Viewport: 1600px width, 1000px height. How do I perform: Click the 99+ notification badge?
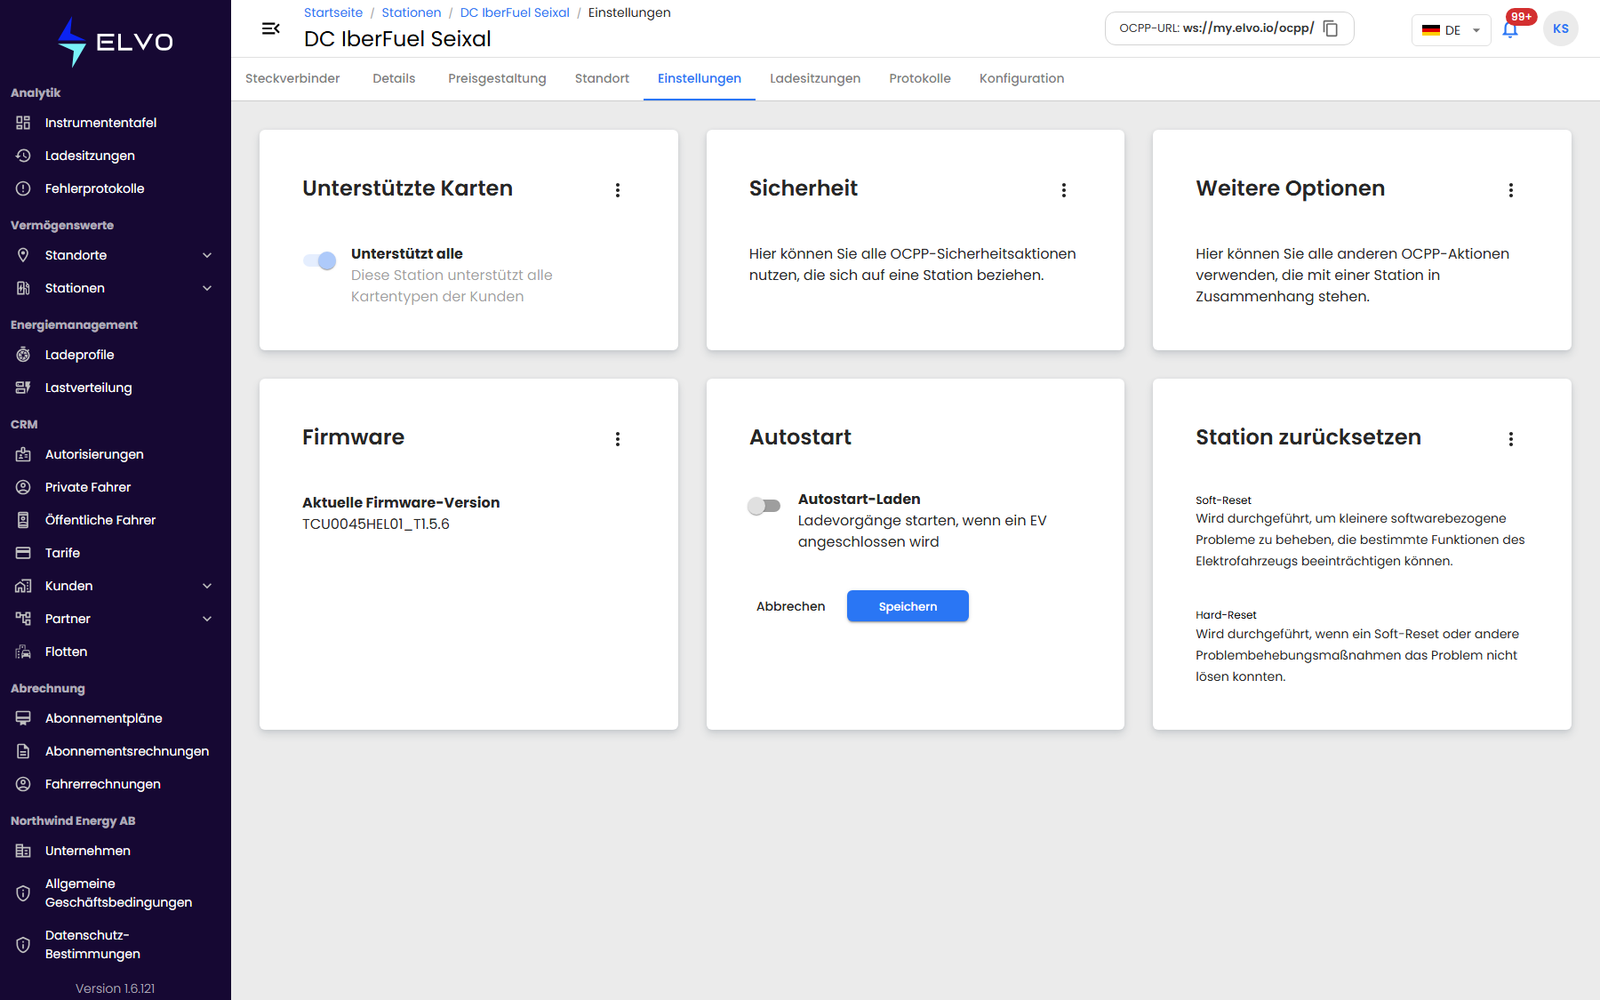pos(1521,16)
